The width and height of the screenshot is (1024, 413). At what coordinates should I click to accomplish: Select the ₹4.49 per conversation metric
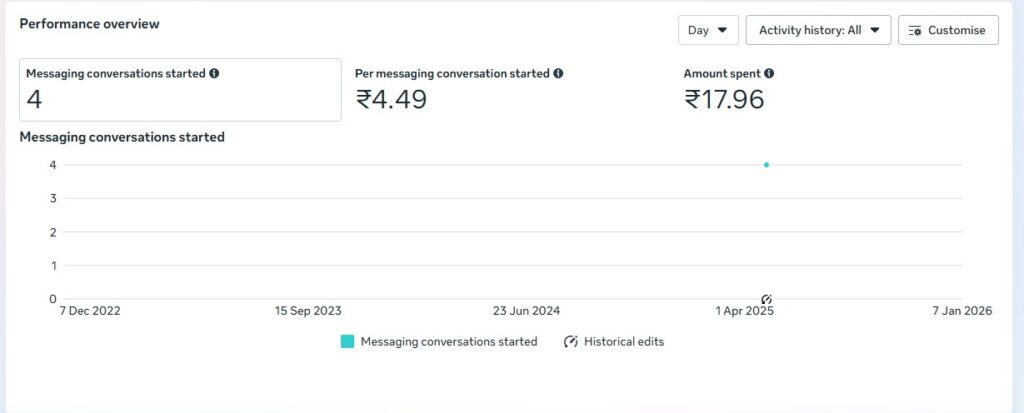pos(391,98)
